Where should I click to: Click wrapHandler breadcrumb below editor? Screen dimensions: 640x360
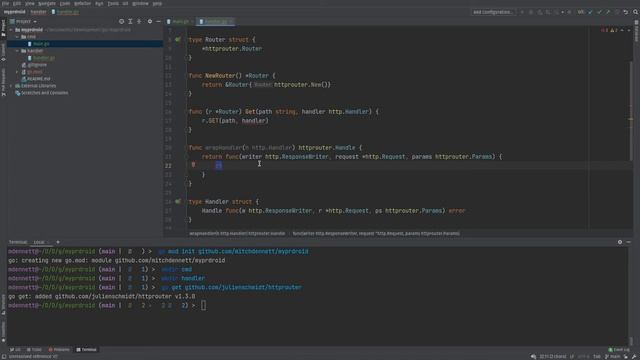pos(237,233)
